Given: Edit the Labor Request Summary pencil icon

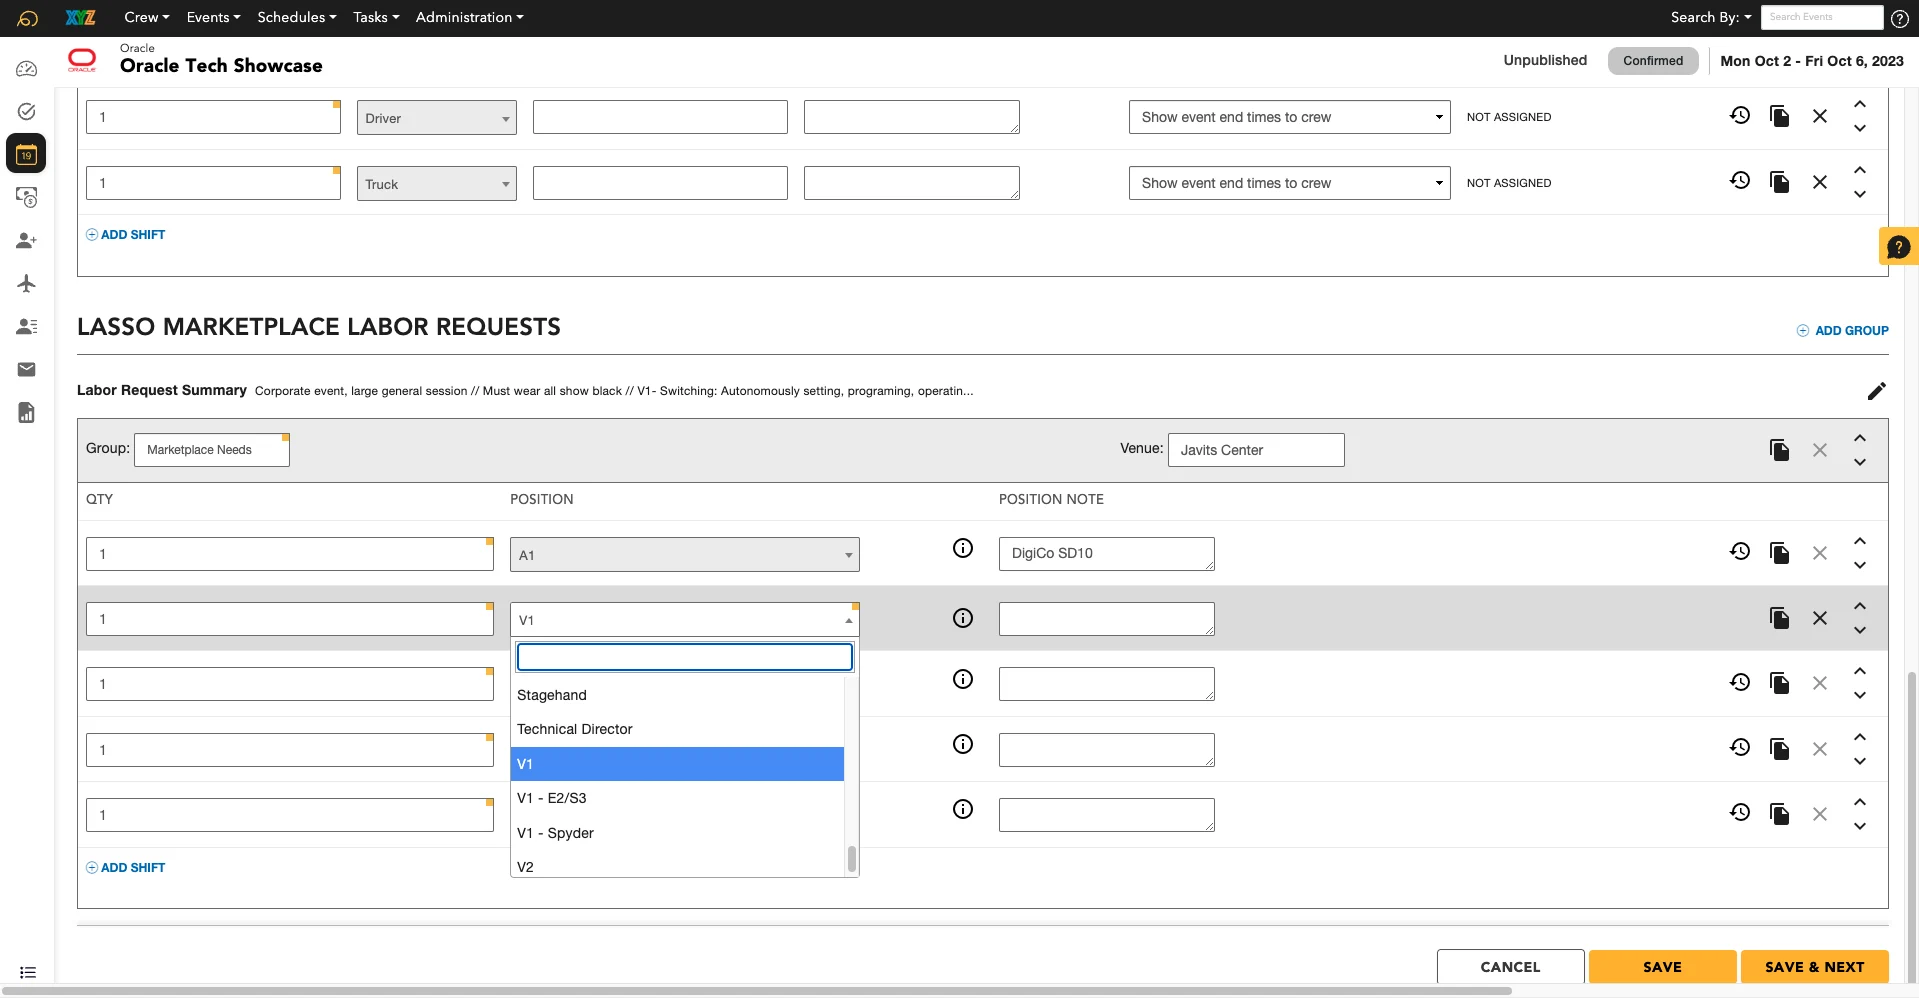Looking at the screenshot, I should [x=1877, y=391].
